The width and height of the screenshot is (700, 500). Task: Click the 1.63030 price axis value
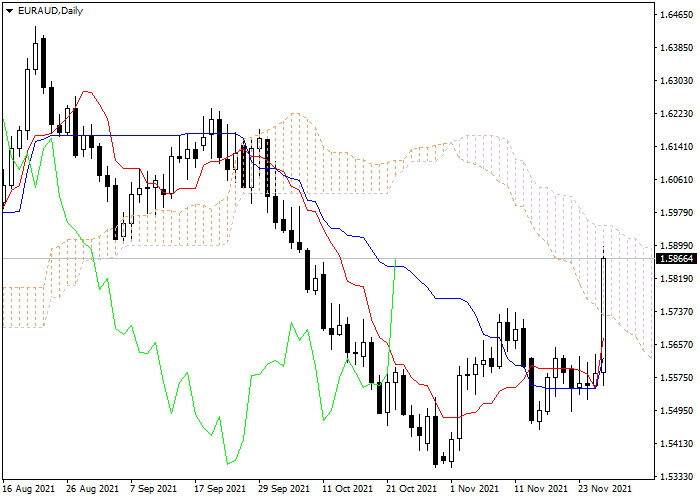click(x=676, y=81)
